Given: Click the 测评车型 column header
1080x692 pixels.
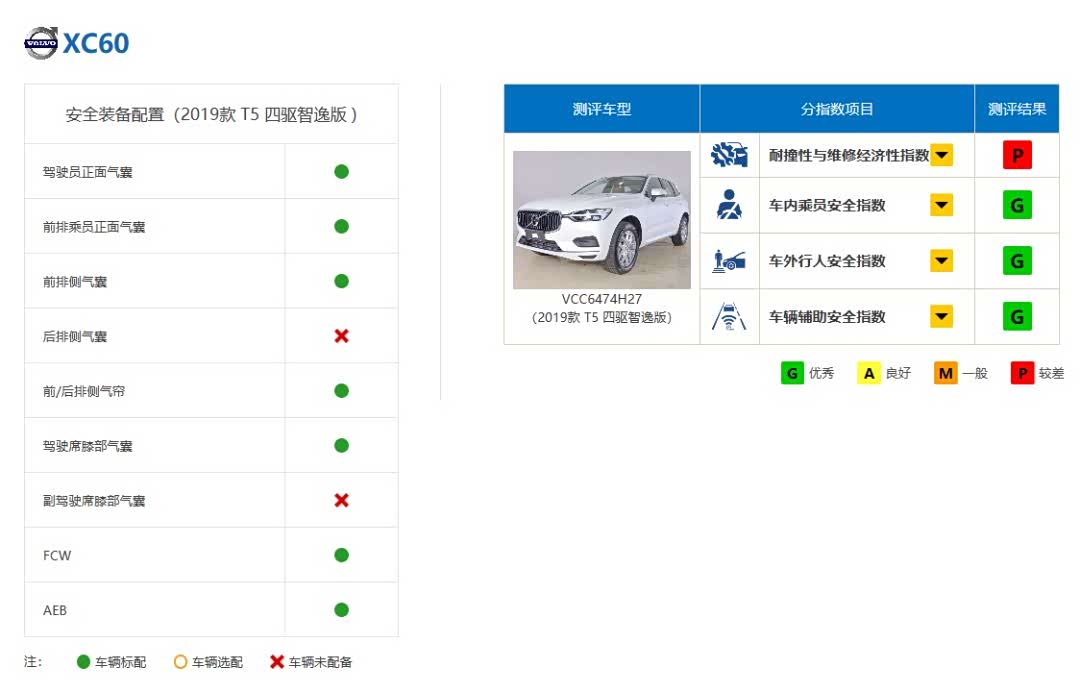Looking at the screenshot, I should [601, 109].
